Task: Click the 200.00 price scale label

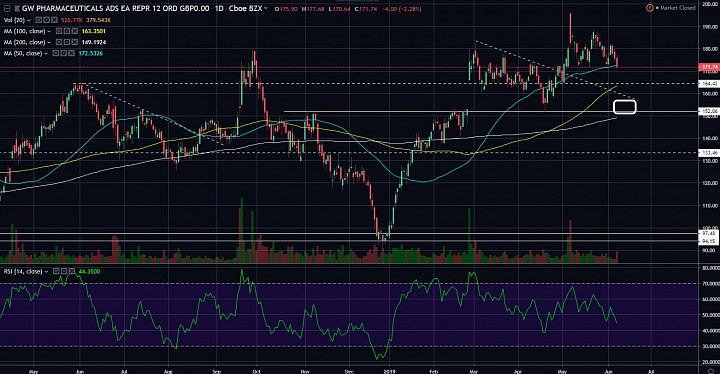Action: click(709, 4)
